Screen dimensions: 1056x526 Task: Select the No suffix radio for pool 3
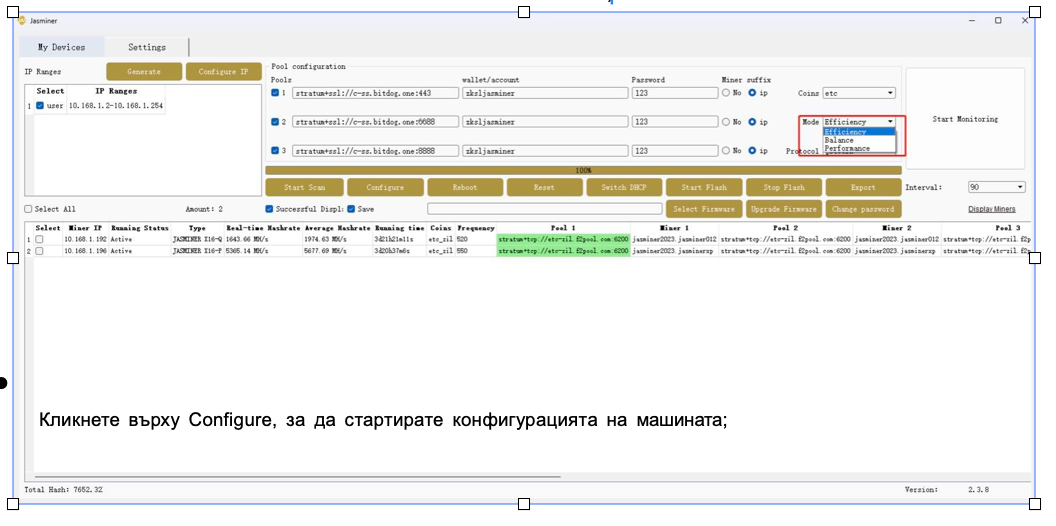pyautogui.click(x=726, y=151)
